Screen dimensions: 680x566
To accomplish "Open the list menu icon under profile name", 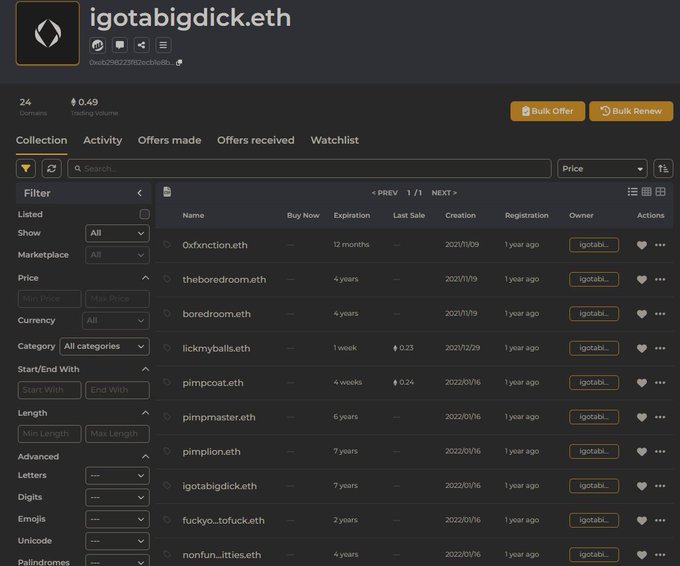I will tap(163, 45).
